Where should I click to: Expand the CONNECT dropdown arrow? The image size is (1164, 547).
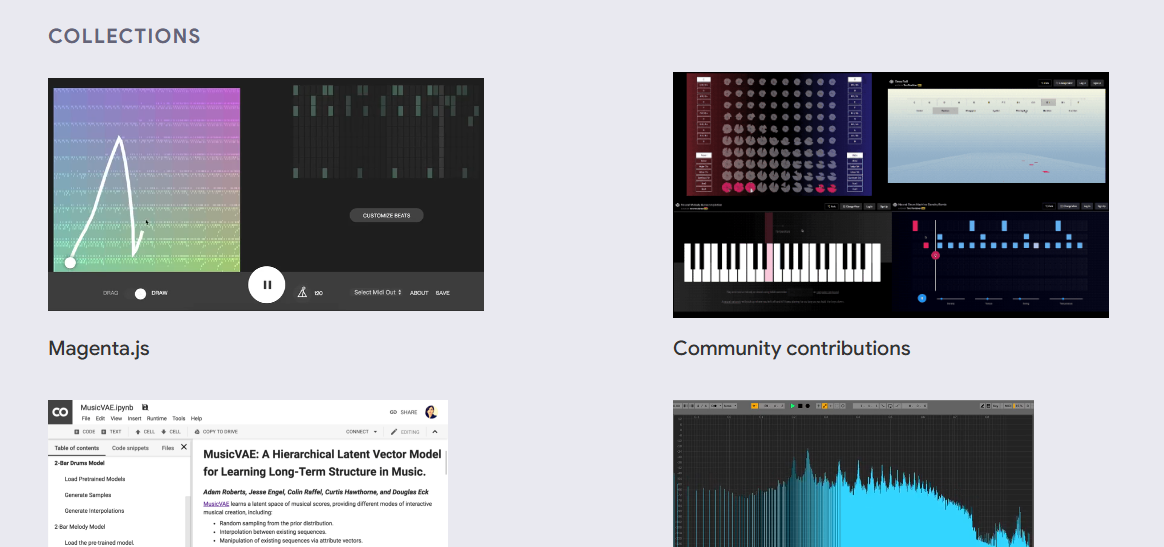coord(375,431)
